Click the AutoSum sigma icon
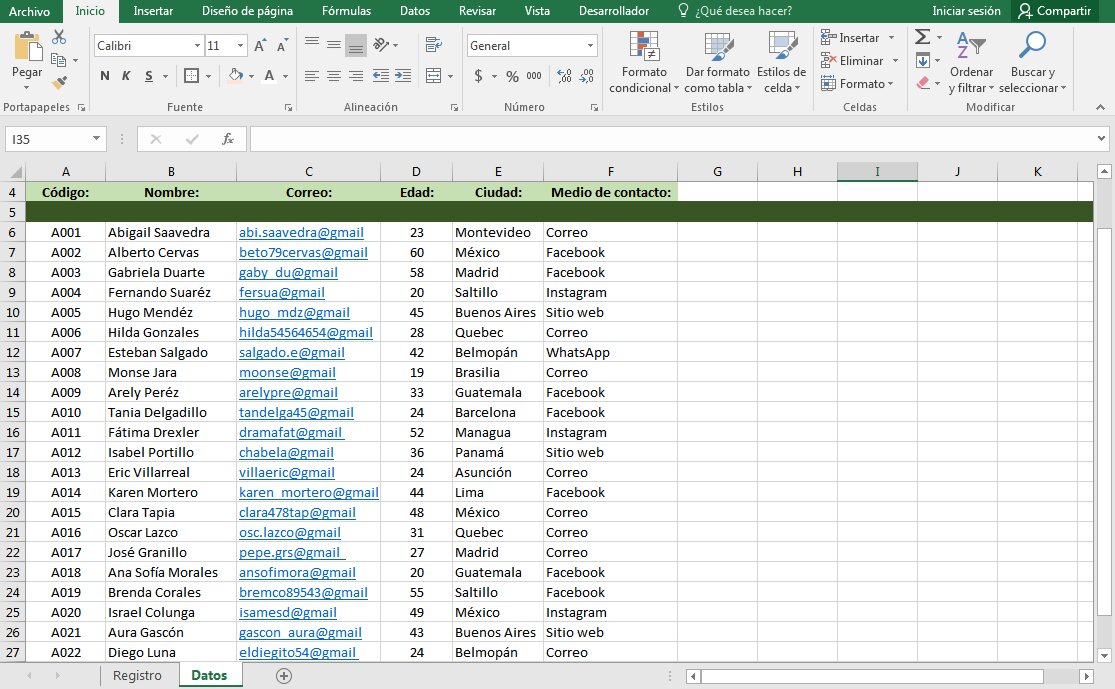Image resolution: width=1115 pixels, height=689 pixels. pos(922,36)
